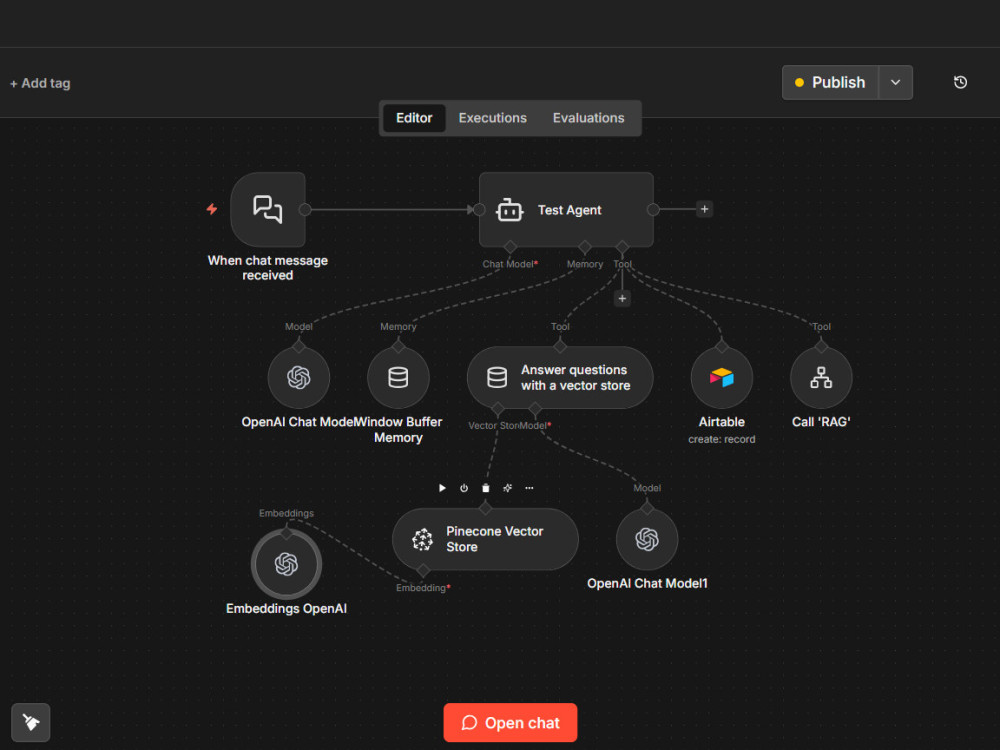
Task: Click the Memory connector on Test Agent
Action: click(585, 247)
